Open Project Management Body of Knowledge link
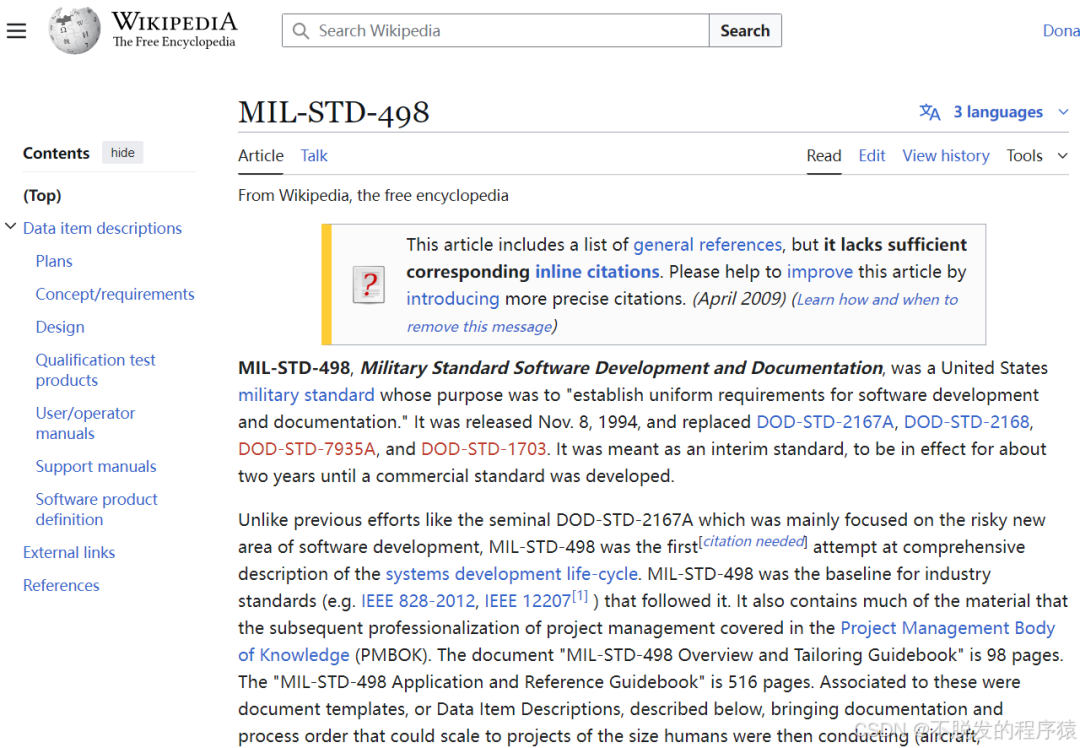 [947, 627]
